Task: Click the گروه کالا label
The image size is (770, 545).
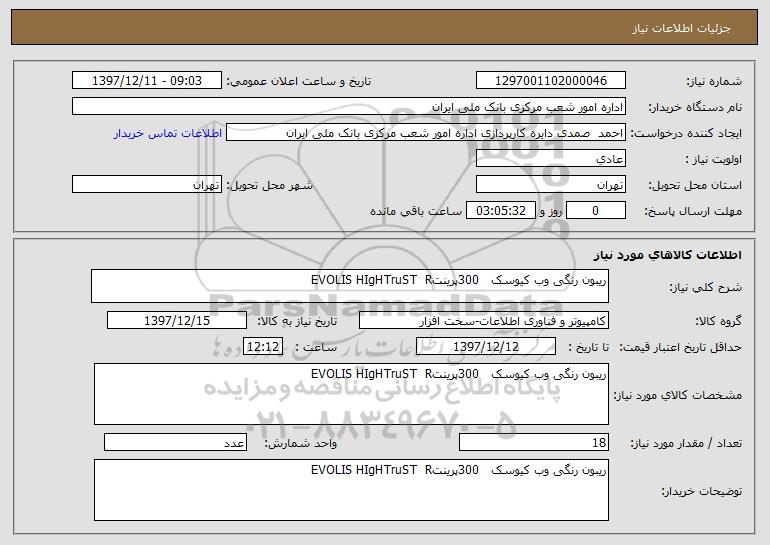Action: coord(718,321)
